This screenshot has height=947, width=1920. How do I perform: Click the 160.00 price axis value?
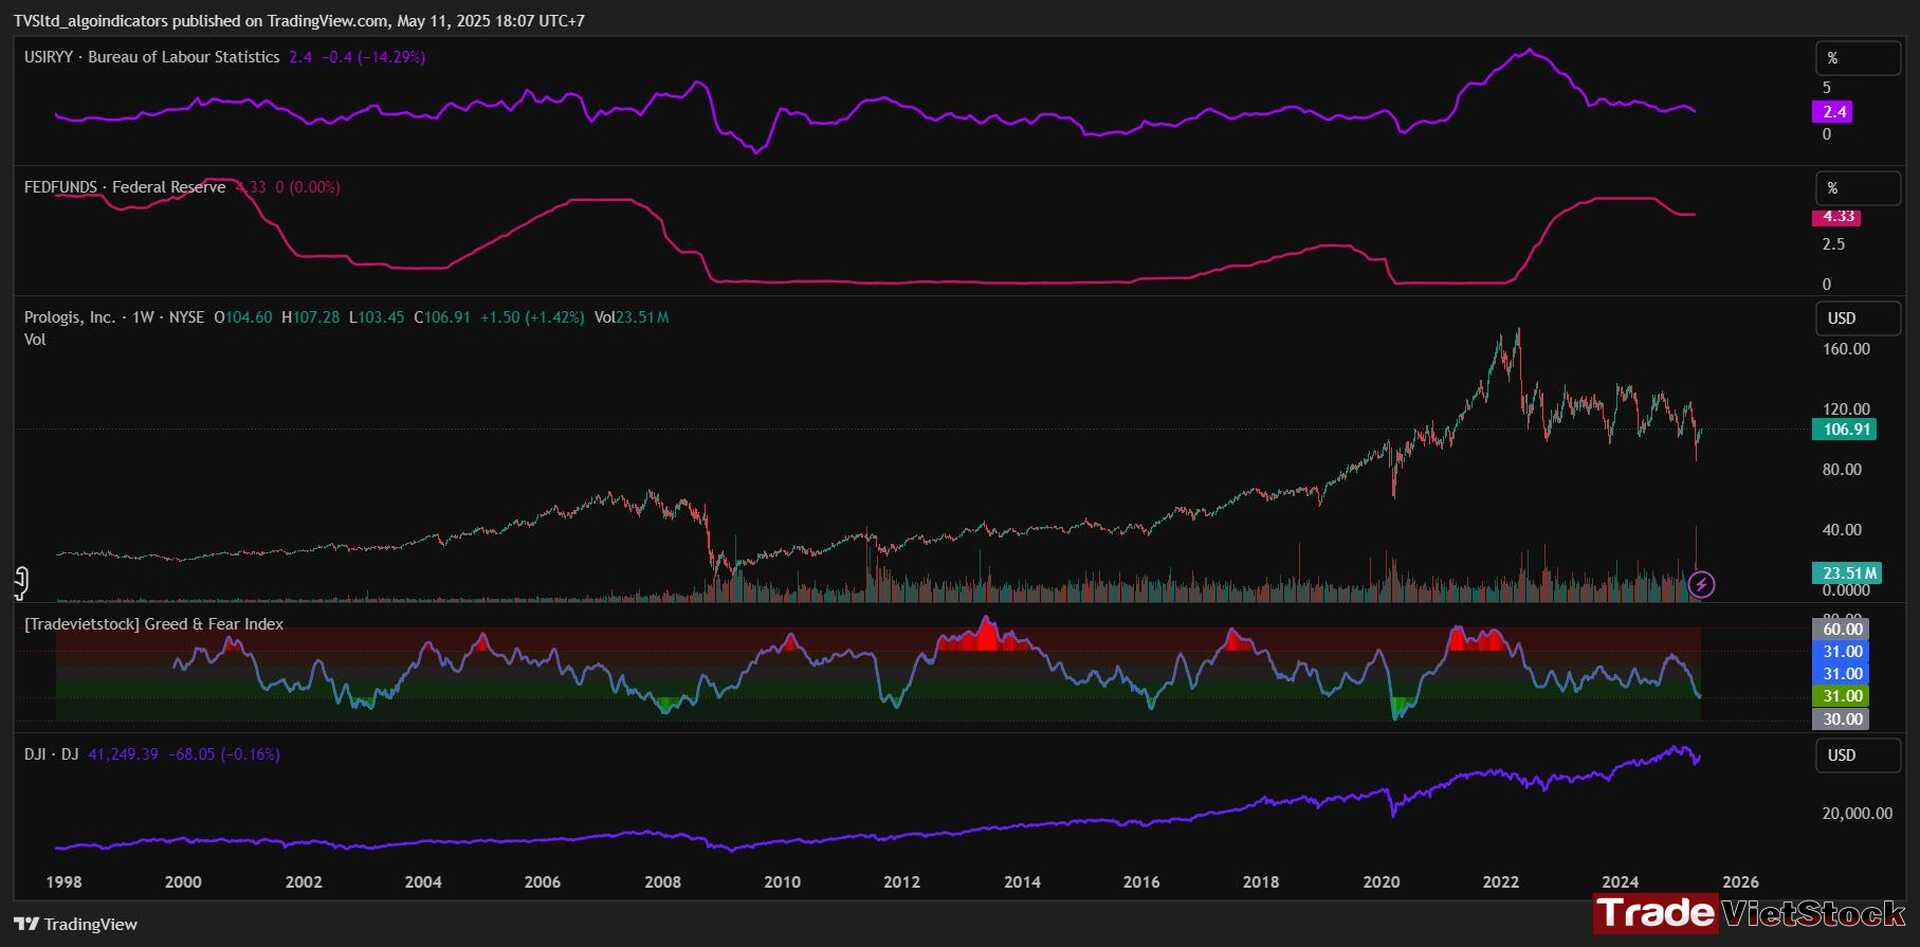(x=1845, y=349)
